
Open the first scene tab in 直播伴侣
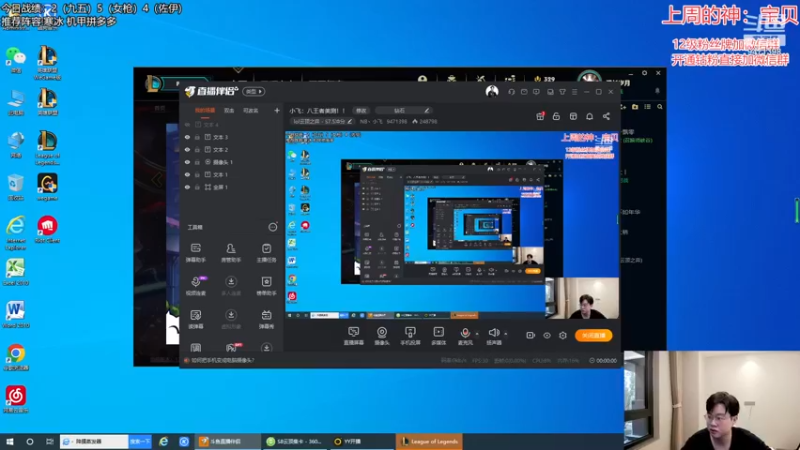pos(205,110)
